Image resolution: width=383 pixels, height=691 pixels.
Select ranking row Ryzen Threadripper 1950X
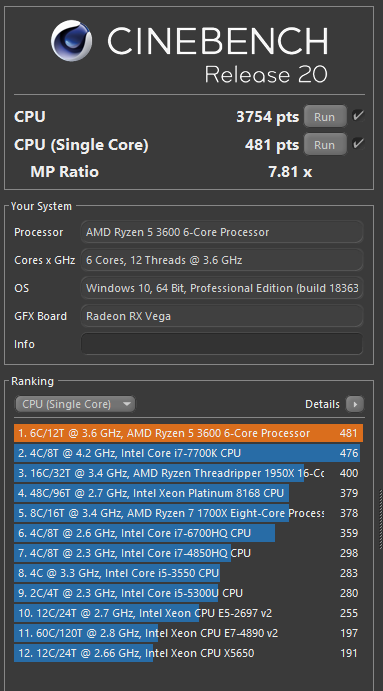tap(189, 473)
